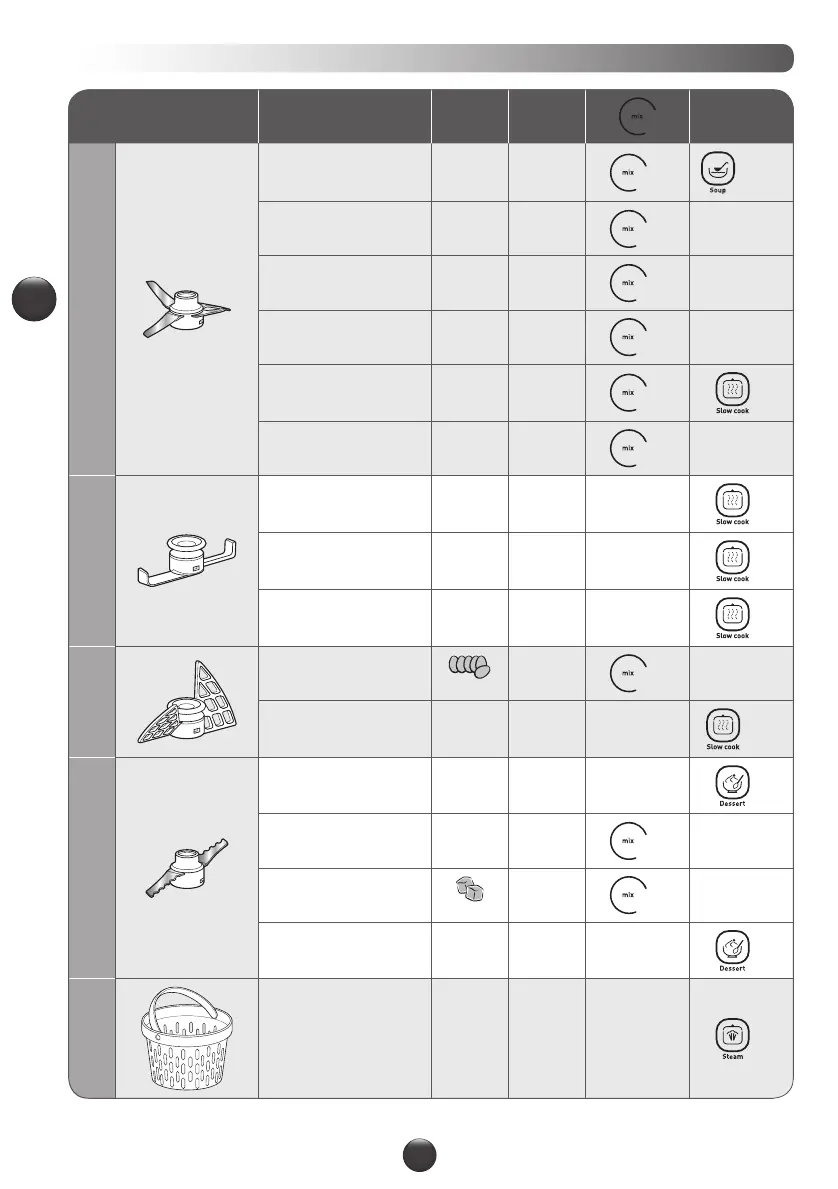838x1189 pixels.
Task: Click the mix dial next to the cubes icon
Action: pos(628,896)
